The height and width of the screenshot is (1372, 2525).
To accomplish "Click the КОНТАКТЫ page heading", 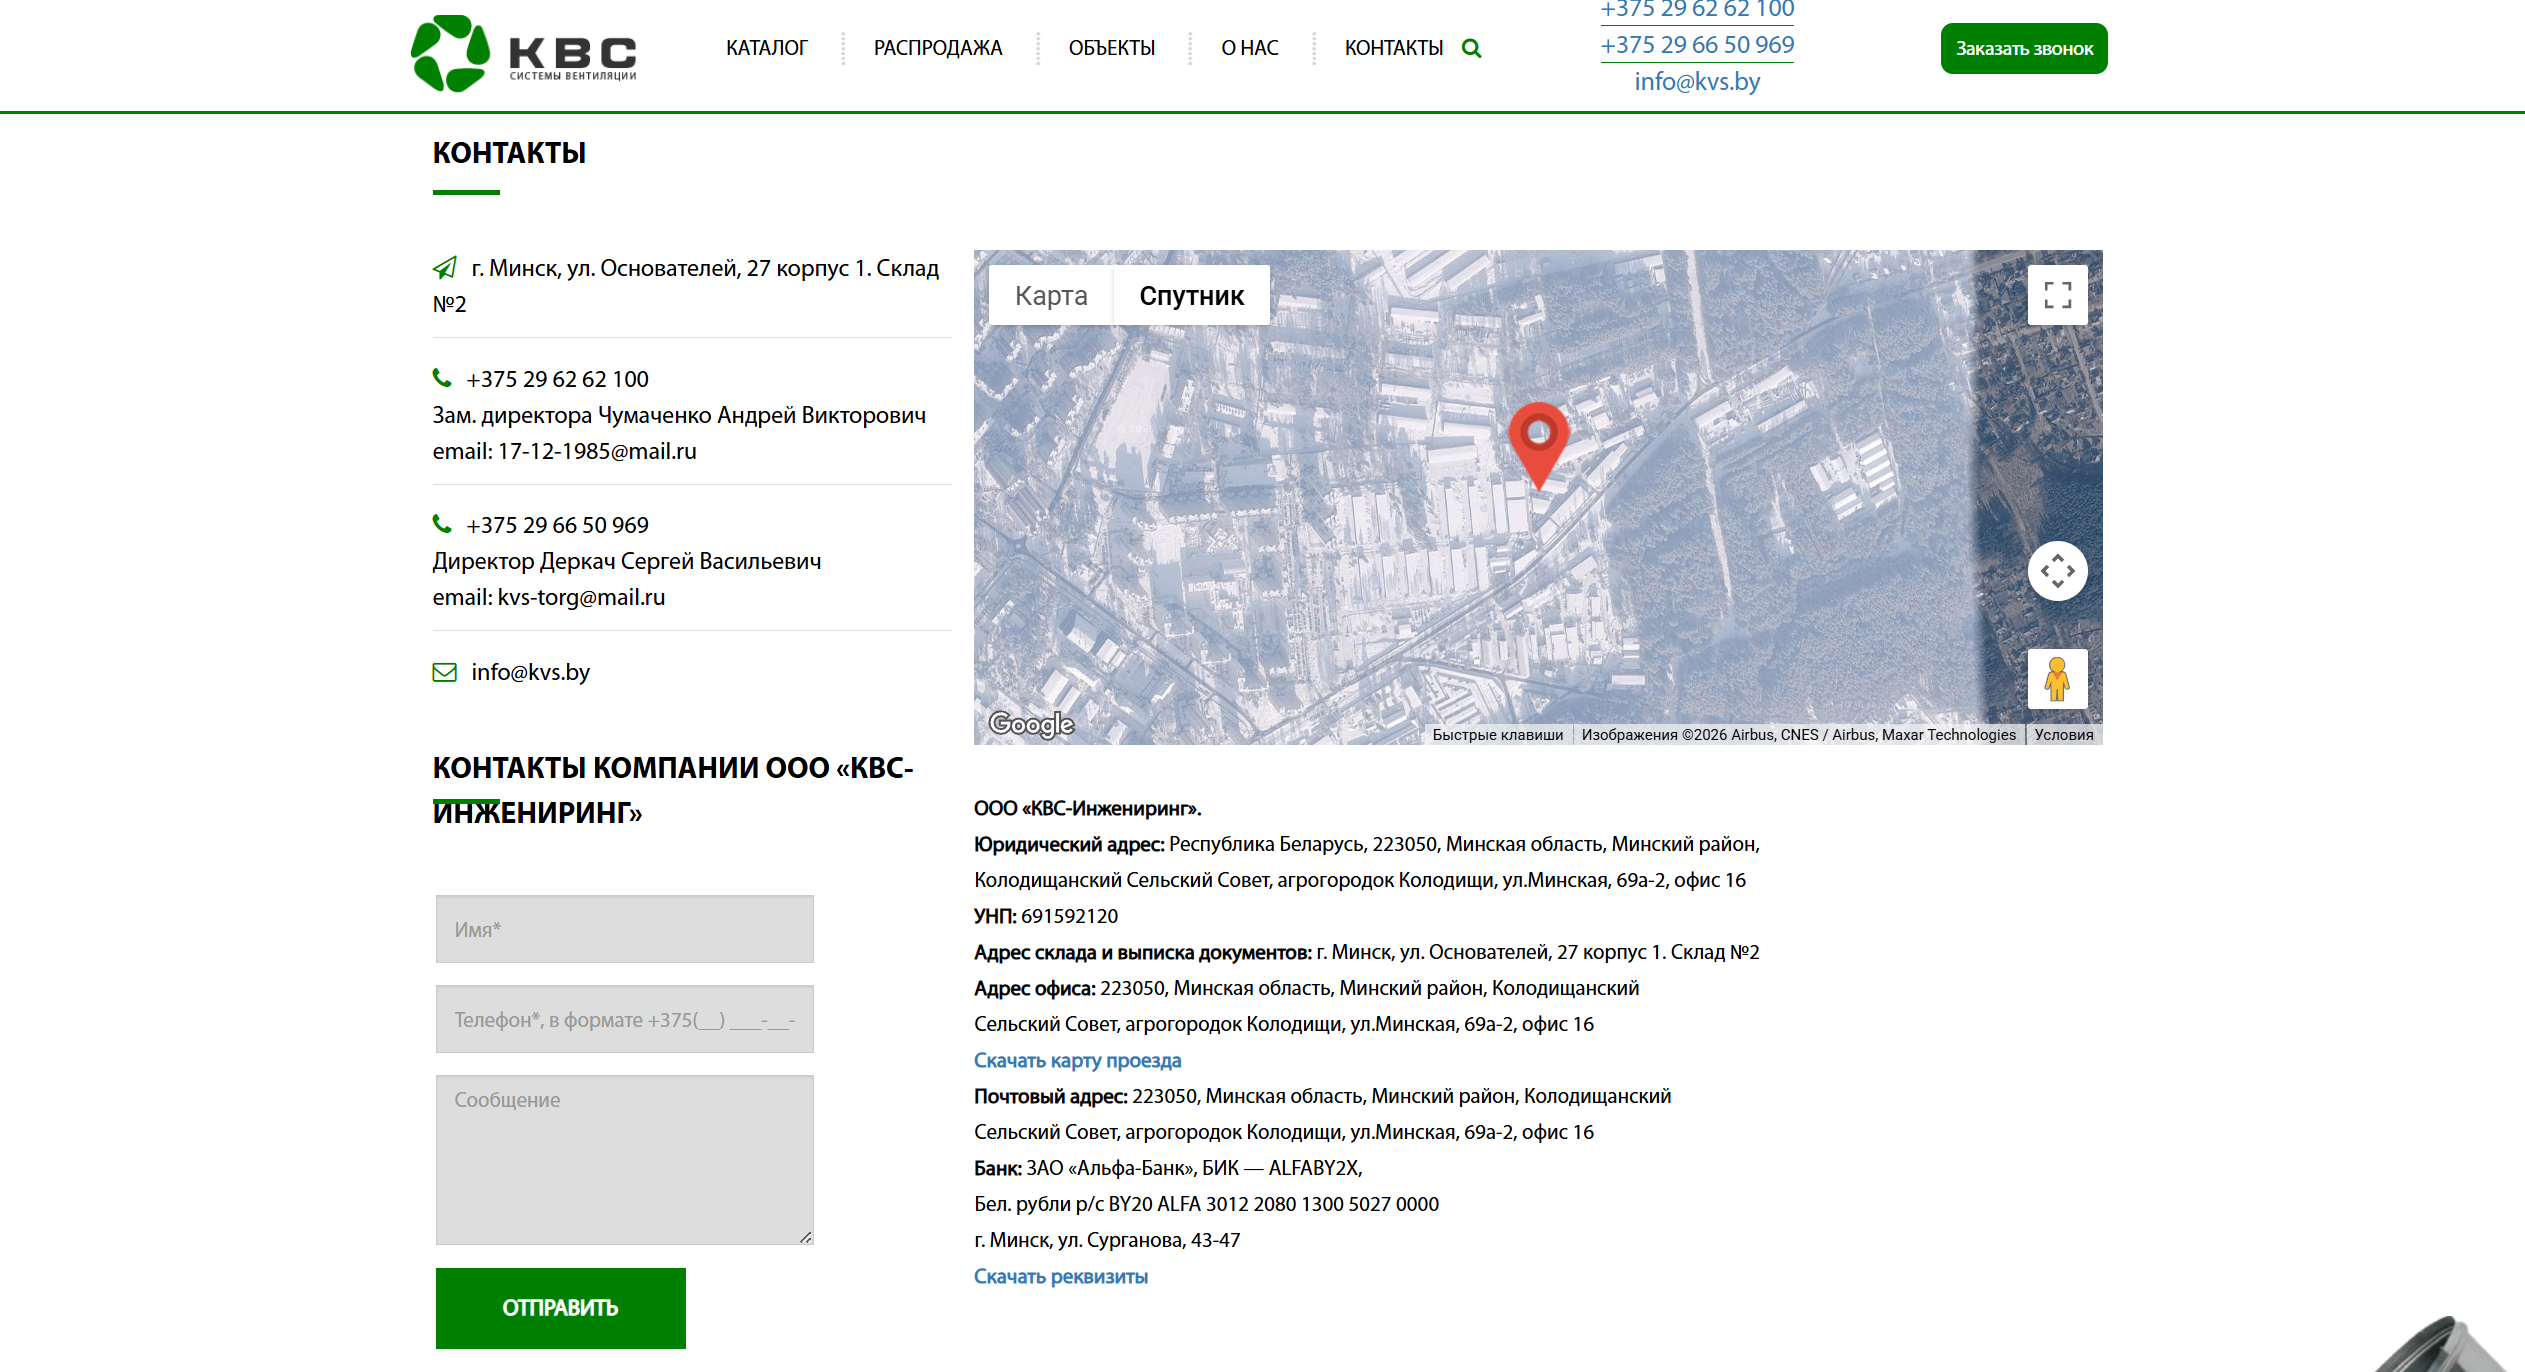I will pos(510,153).
